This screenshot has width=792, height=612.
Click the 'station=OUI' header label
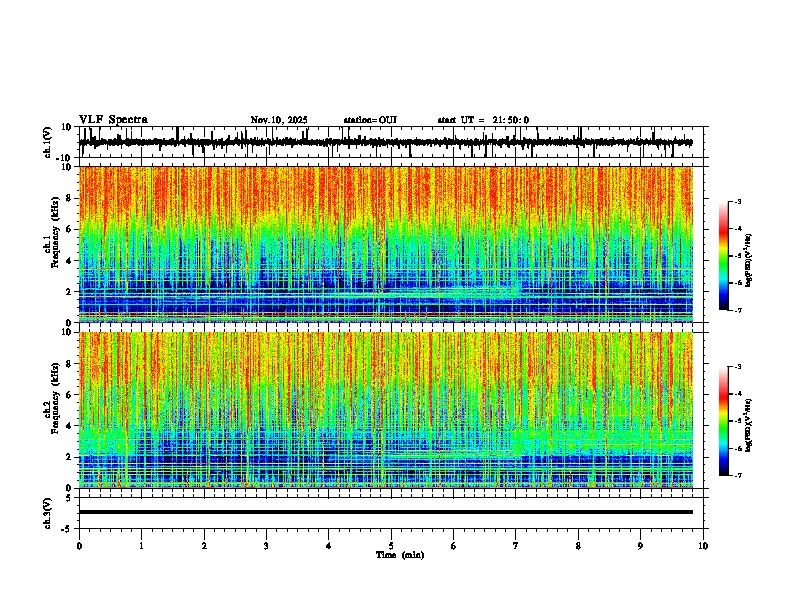370,120
